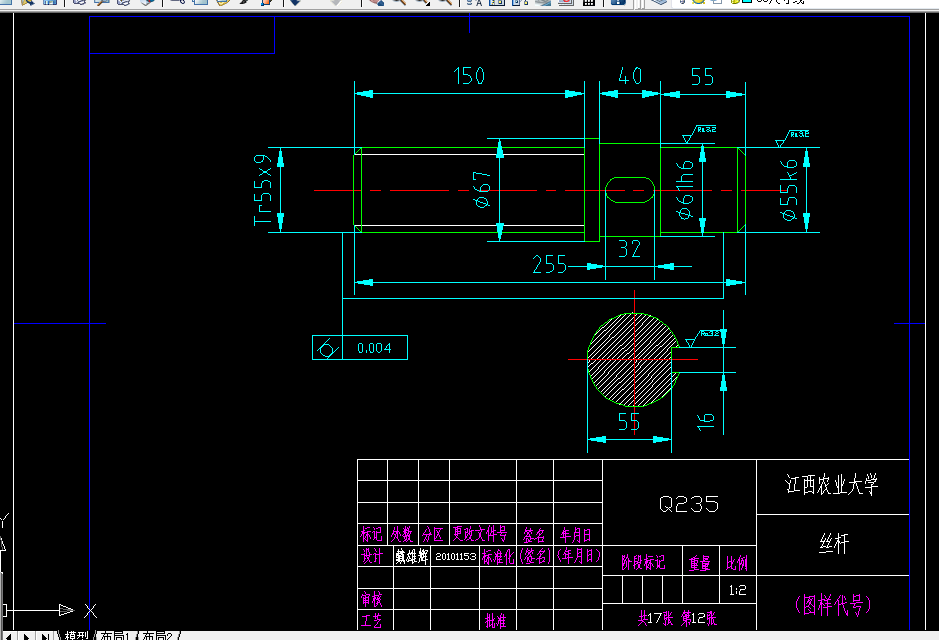
Task: Click the (图样代号) placeholder text
Action: (832, 605)
